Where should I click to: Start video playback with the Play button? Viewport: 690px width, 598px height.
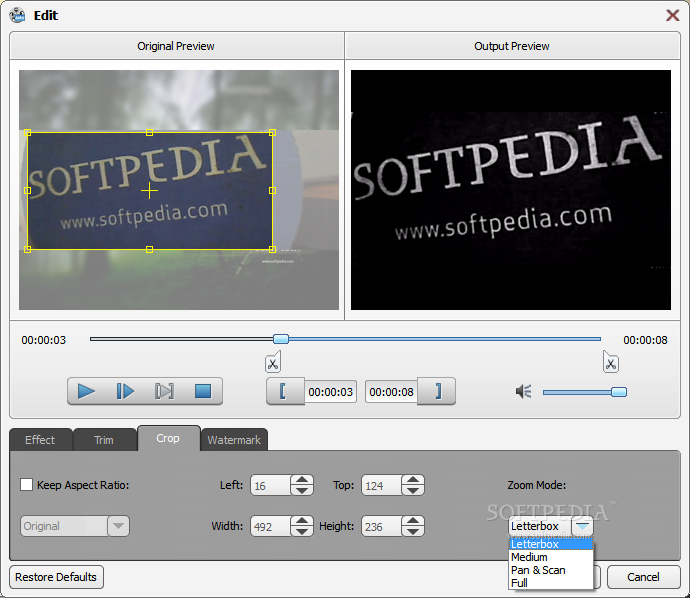[x=86, y=391]
